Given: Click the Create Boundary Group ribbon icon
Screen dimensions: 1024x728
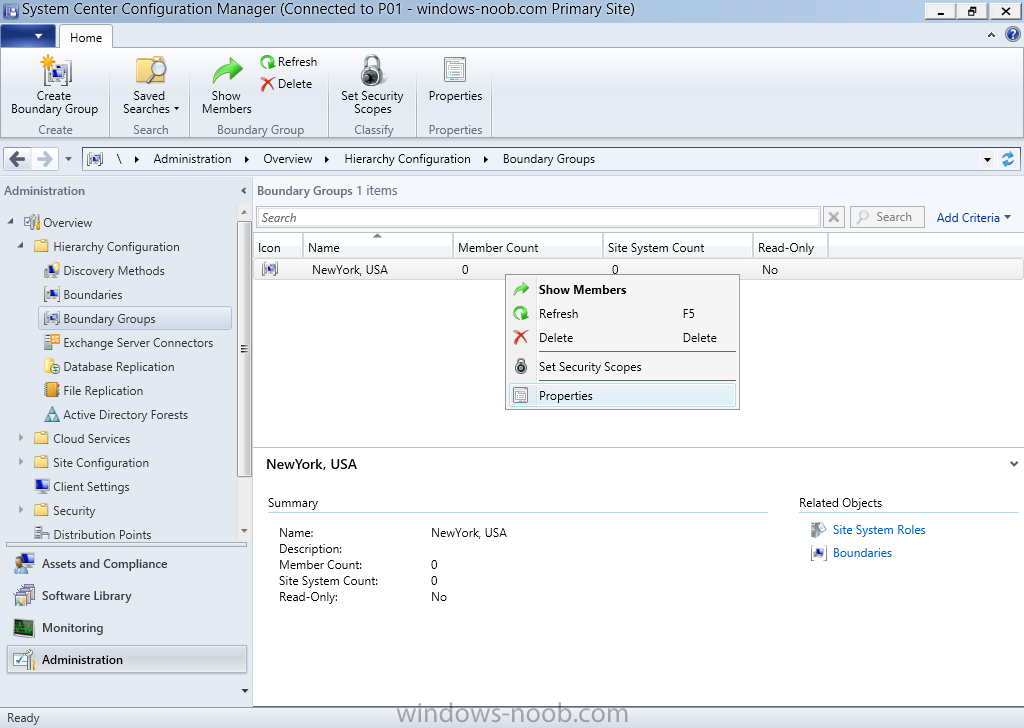Looking at the screenshot, I should click(x=55, y=71).
